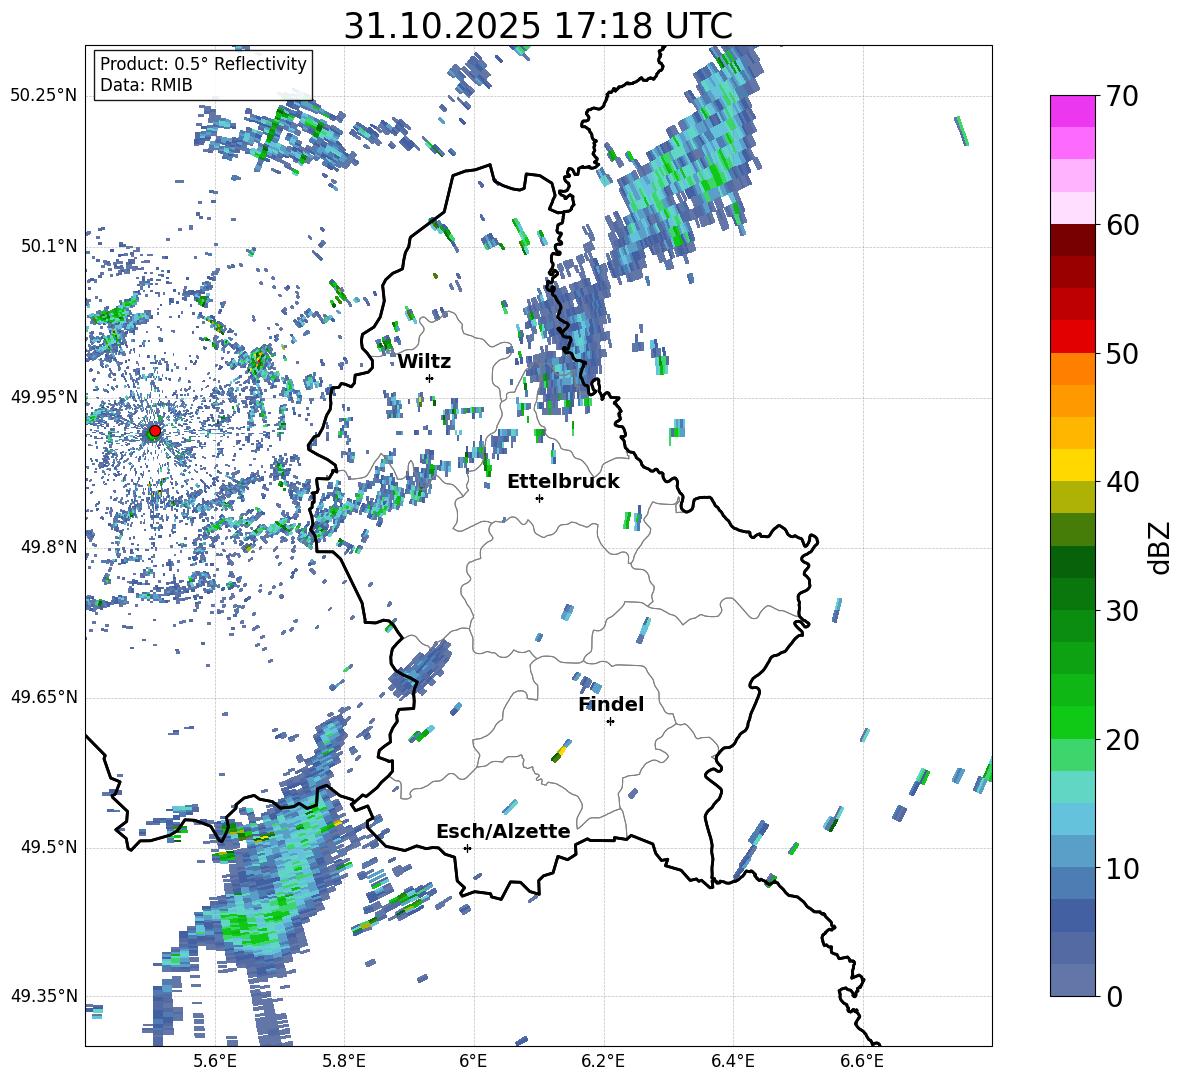Click the 49.95°N latitude label

[x=43, y=397]
